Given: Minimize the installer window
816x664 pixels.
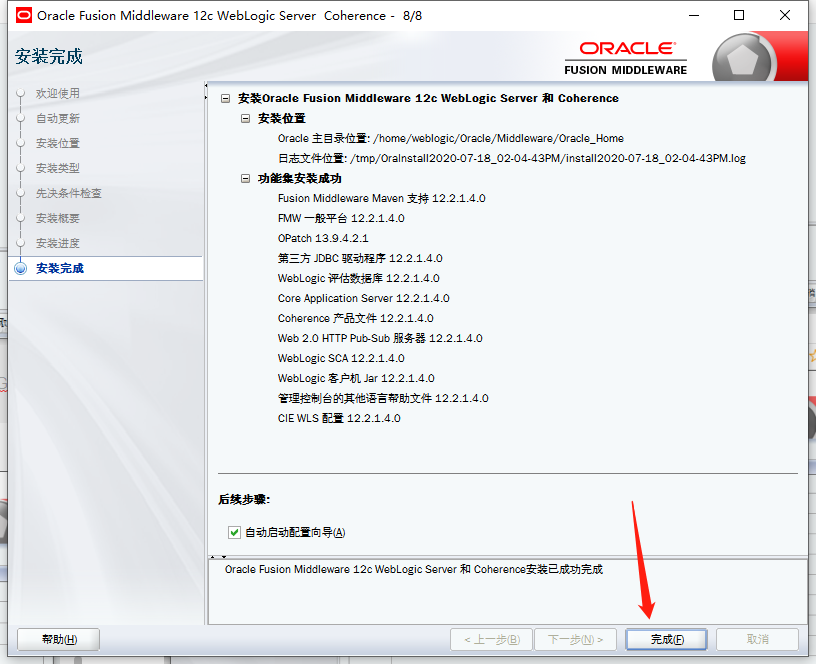Looking at the screenshot, I should pos(694,16).
